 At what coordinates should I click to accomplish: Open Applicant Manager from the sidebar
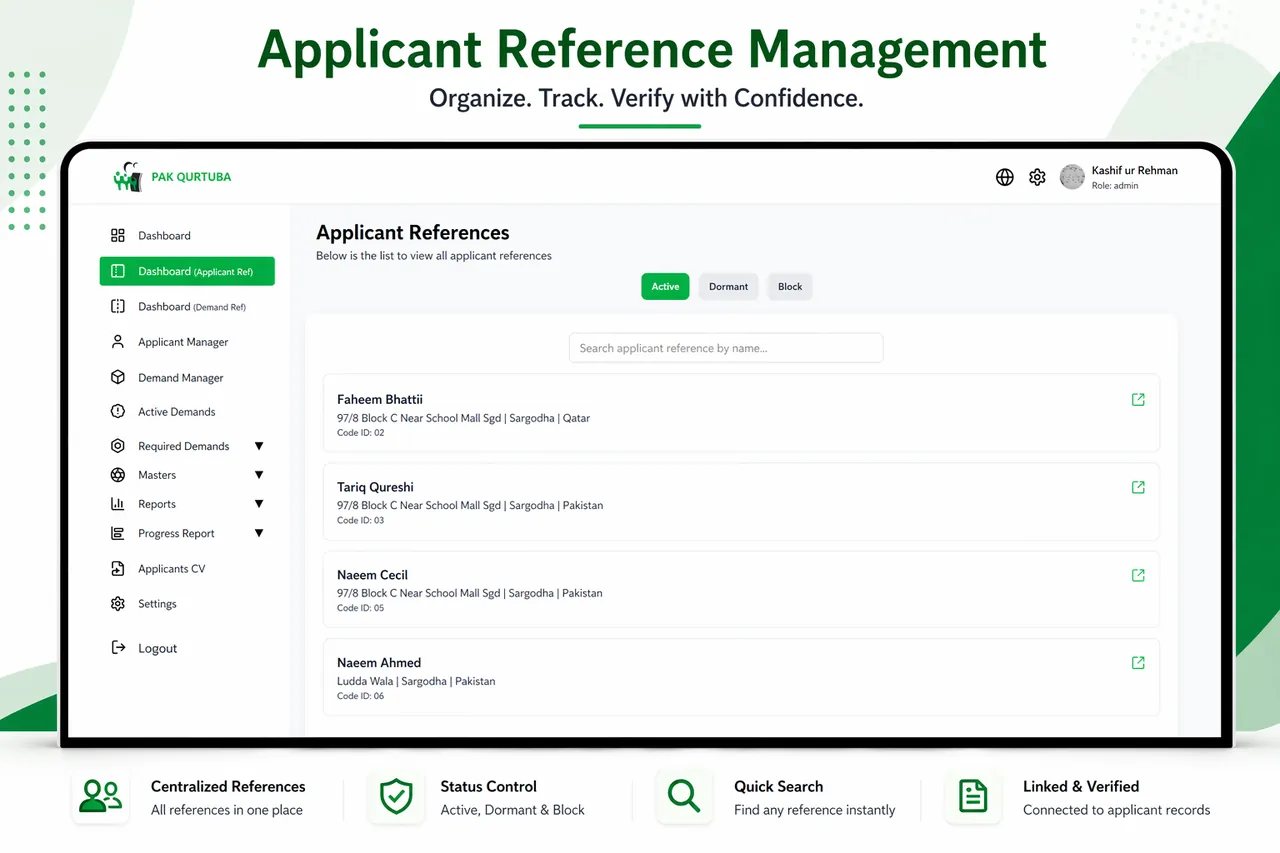pyautogui.click(x=183, y=342)
